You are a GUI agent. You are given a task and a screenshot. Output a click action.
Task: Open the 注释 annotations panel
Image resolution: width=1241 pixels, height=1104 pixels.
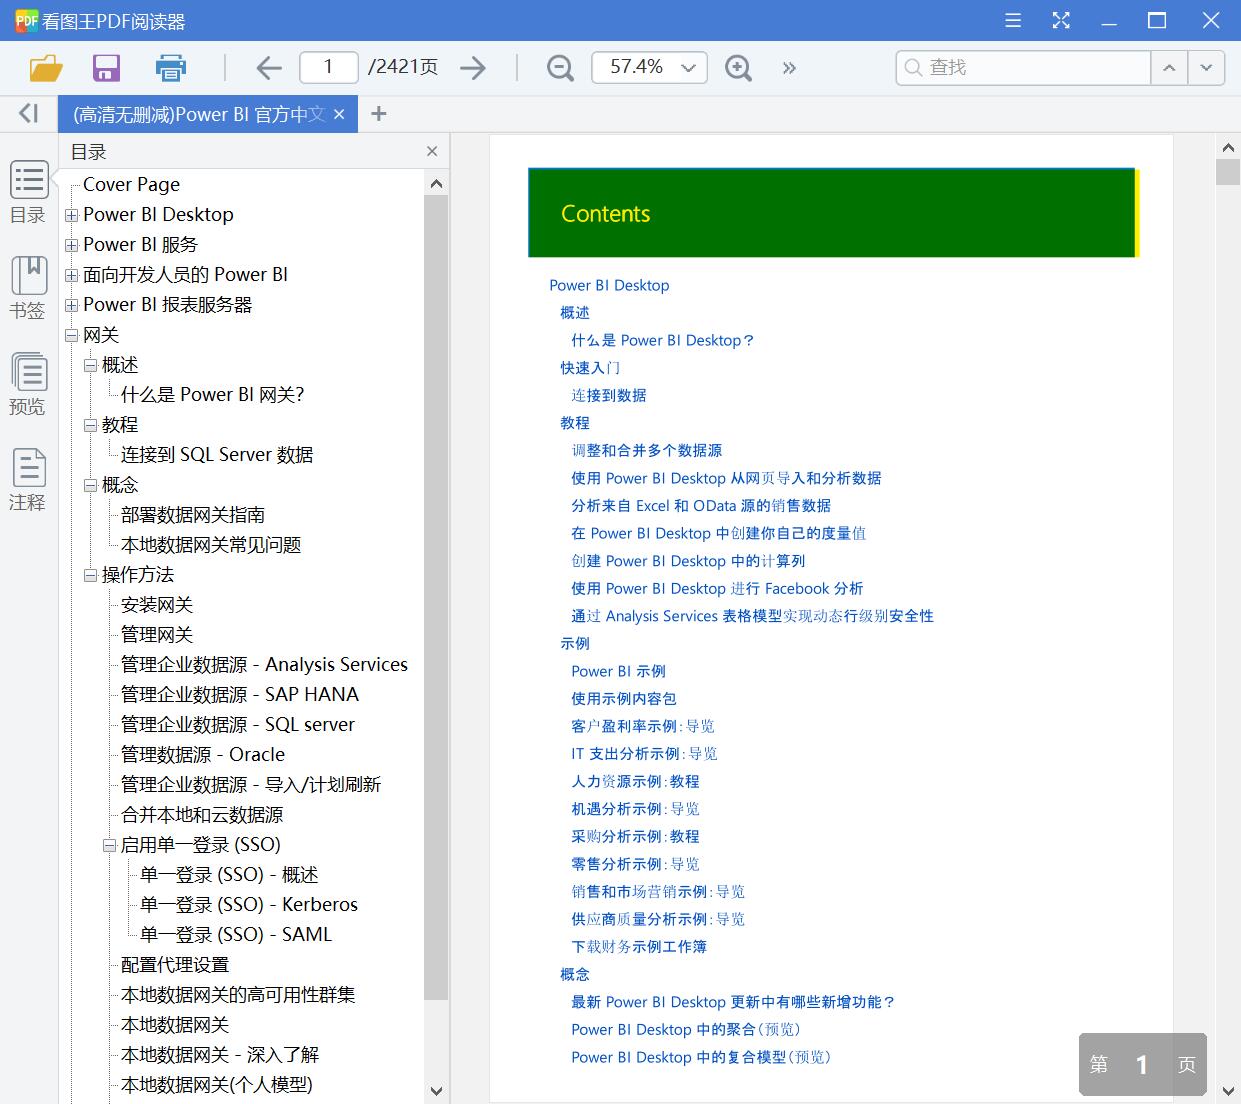coord(28,480)
